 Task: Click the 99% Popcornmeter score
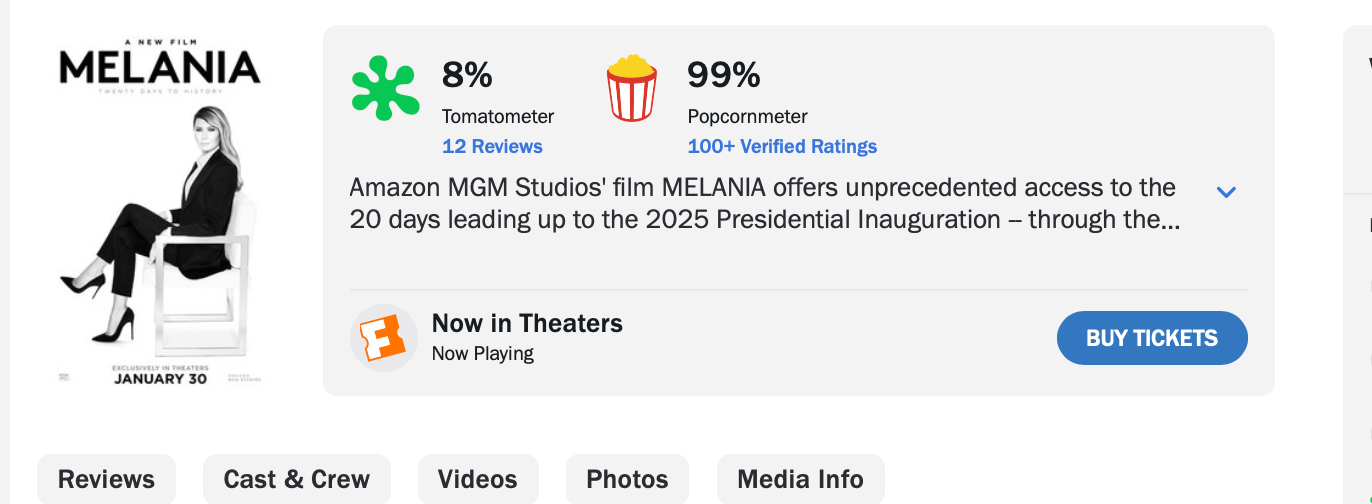723,75
